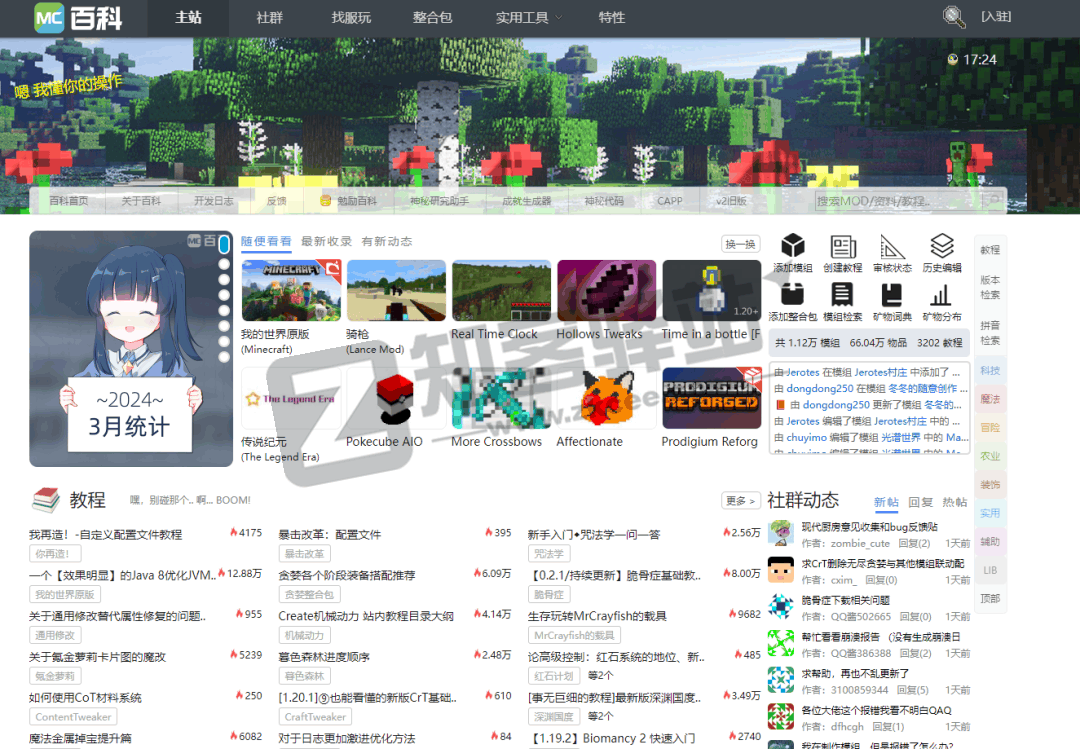The width and height of the screenshot is (1080, 749).
Task: Open 矿物分布 bar chart icon
Action: click(941, 295)
